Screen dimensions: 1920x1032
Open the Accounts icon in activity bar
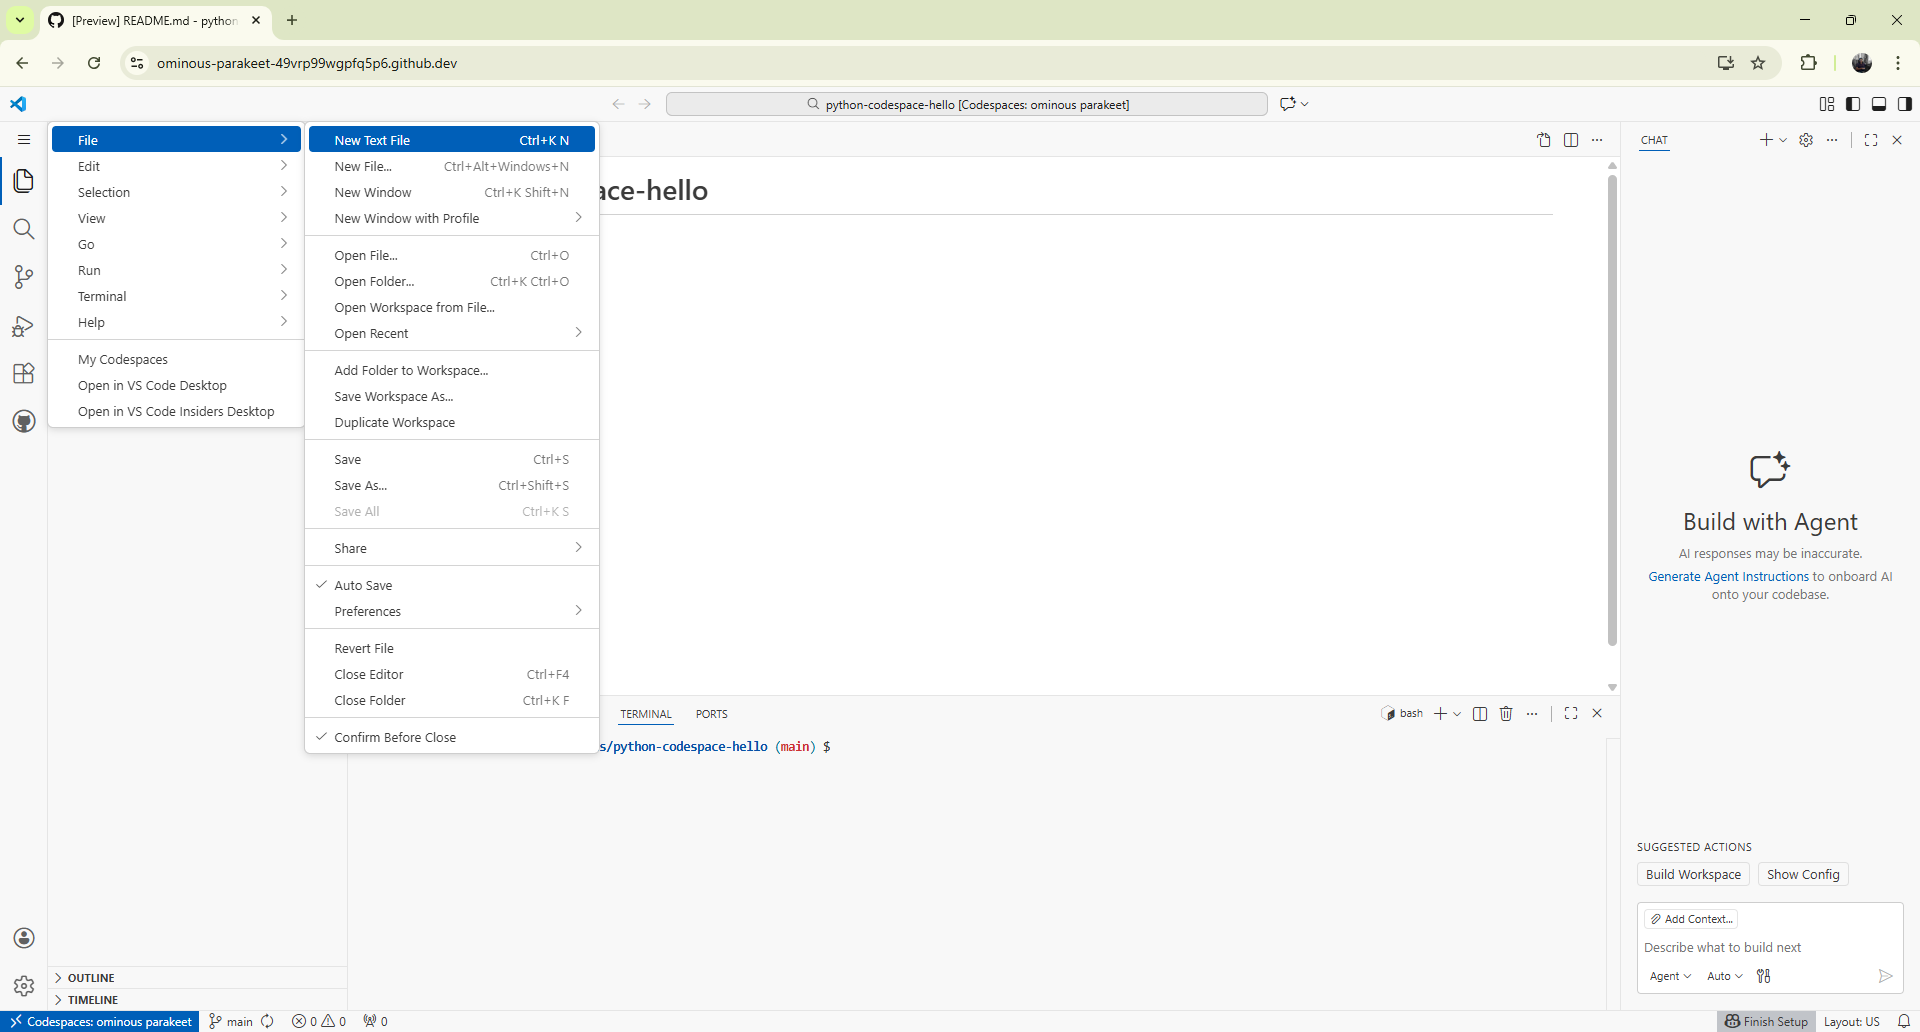[24, 938]
